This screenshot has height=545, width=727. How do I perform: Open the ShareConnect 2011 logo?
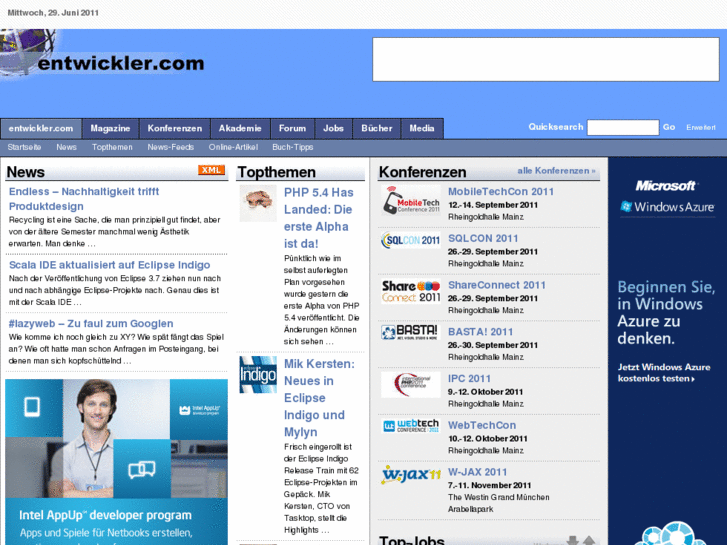coord(411,291)
